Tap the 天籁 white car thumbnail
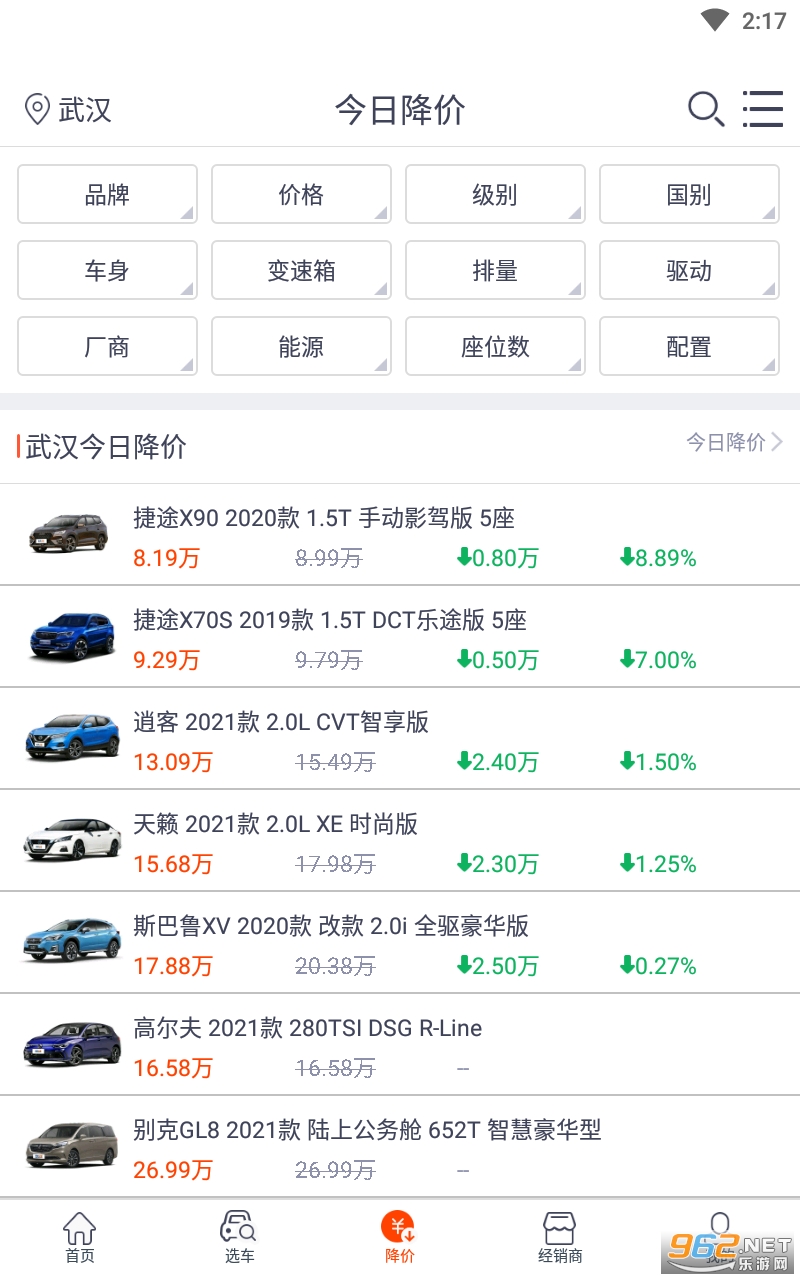This screenshot has height=1280, width=800. (x=72, y=840)
